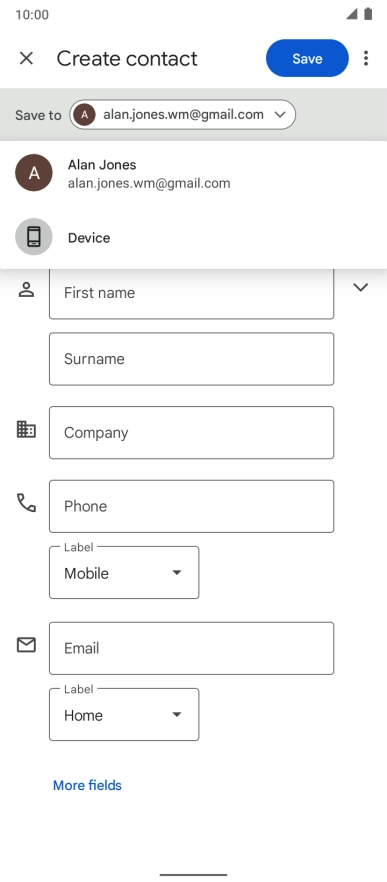Save the new contact
This screenshot has width=387, height=882.
[x=307, y=58]
